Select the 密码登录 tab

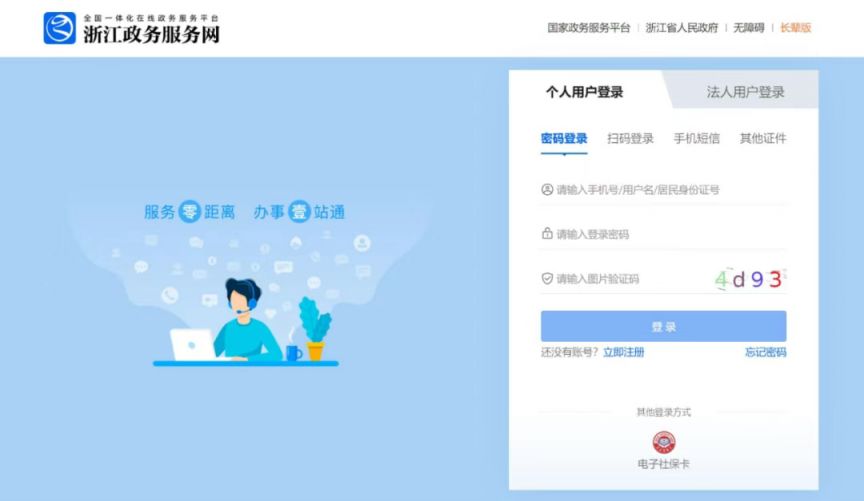(564, 138)
